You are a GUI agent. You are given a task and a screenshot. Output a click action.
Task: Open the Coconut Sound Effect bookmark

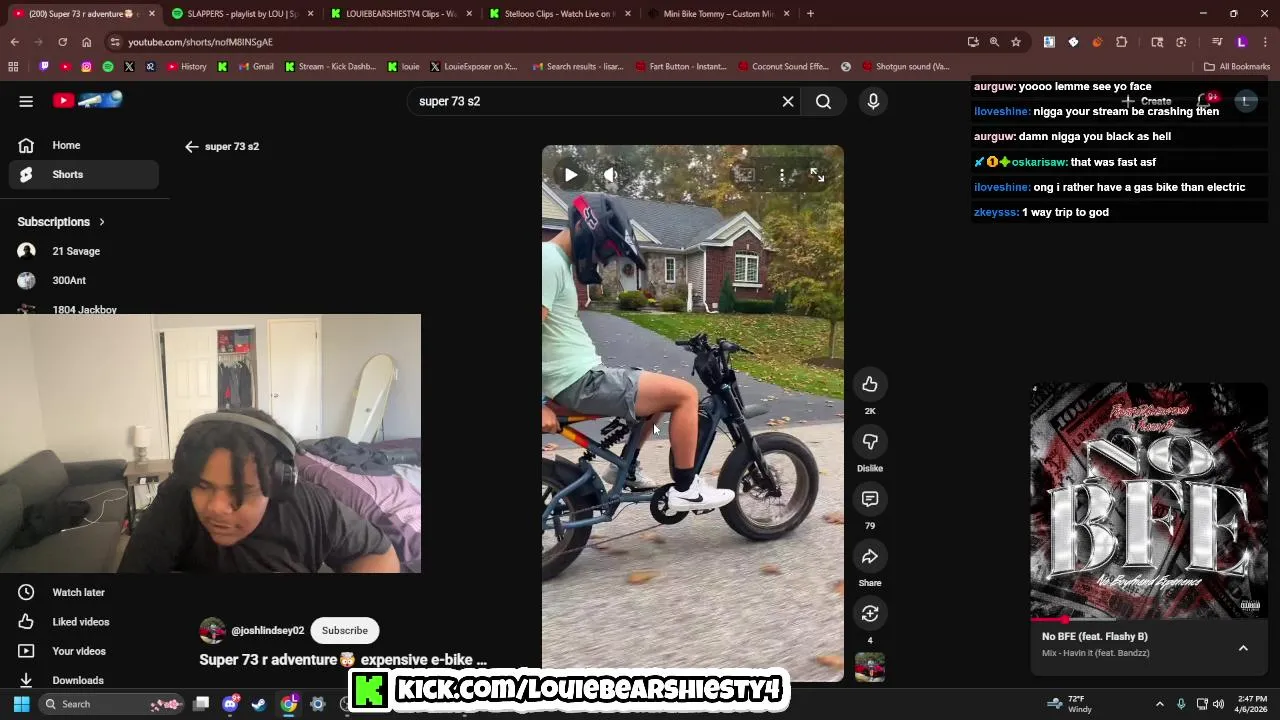point(783,67)
